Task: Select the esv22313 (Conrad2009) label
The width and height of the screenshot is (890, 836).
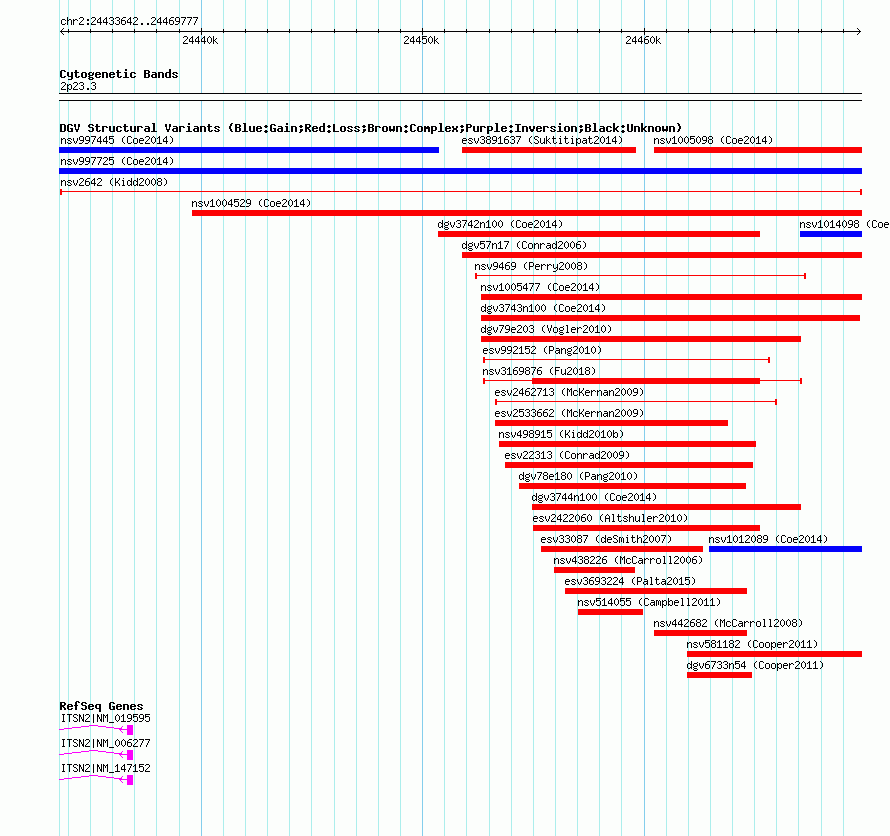Action: point(567,455)
